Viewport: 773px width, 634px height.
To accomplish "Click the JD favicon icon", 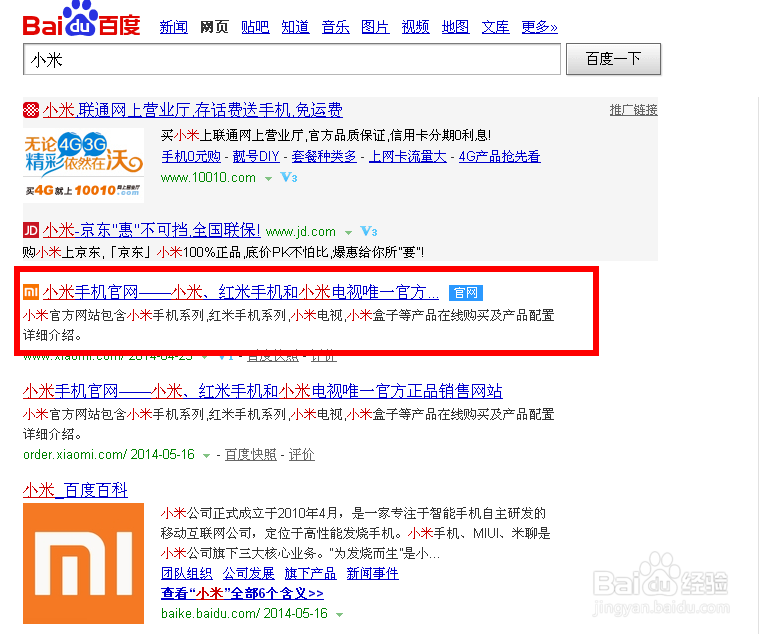I will pyautogui.click(x=31, y=230).
